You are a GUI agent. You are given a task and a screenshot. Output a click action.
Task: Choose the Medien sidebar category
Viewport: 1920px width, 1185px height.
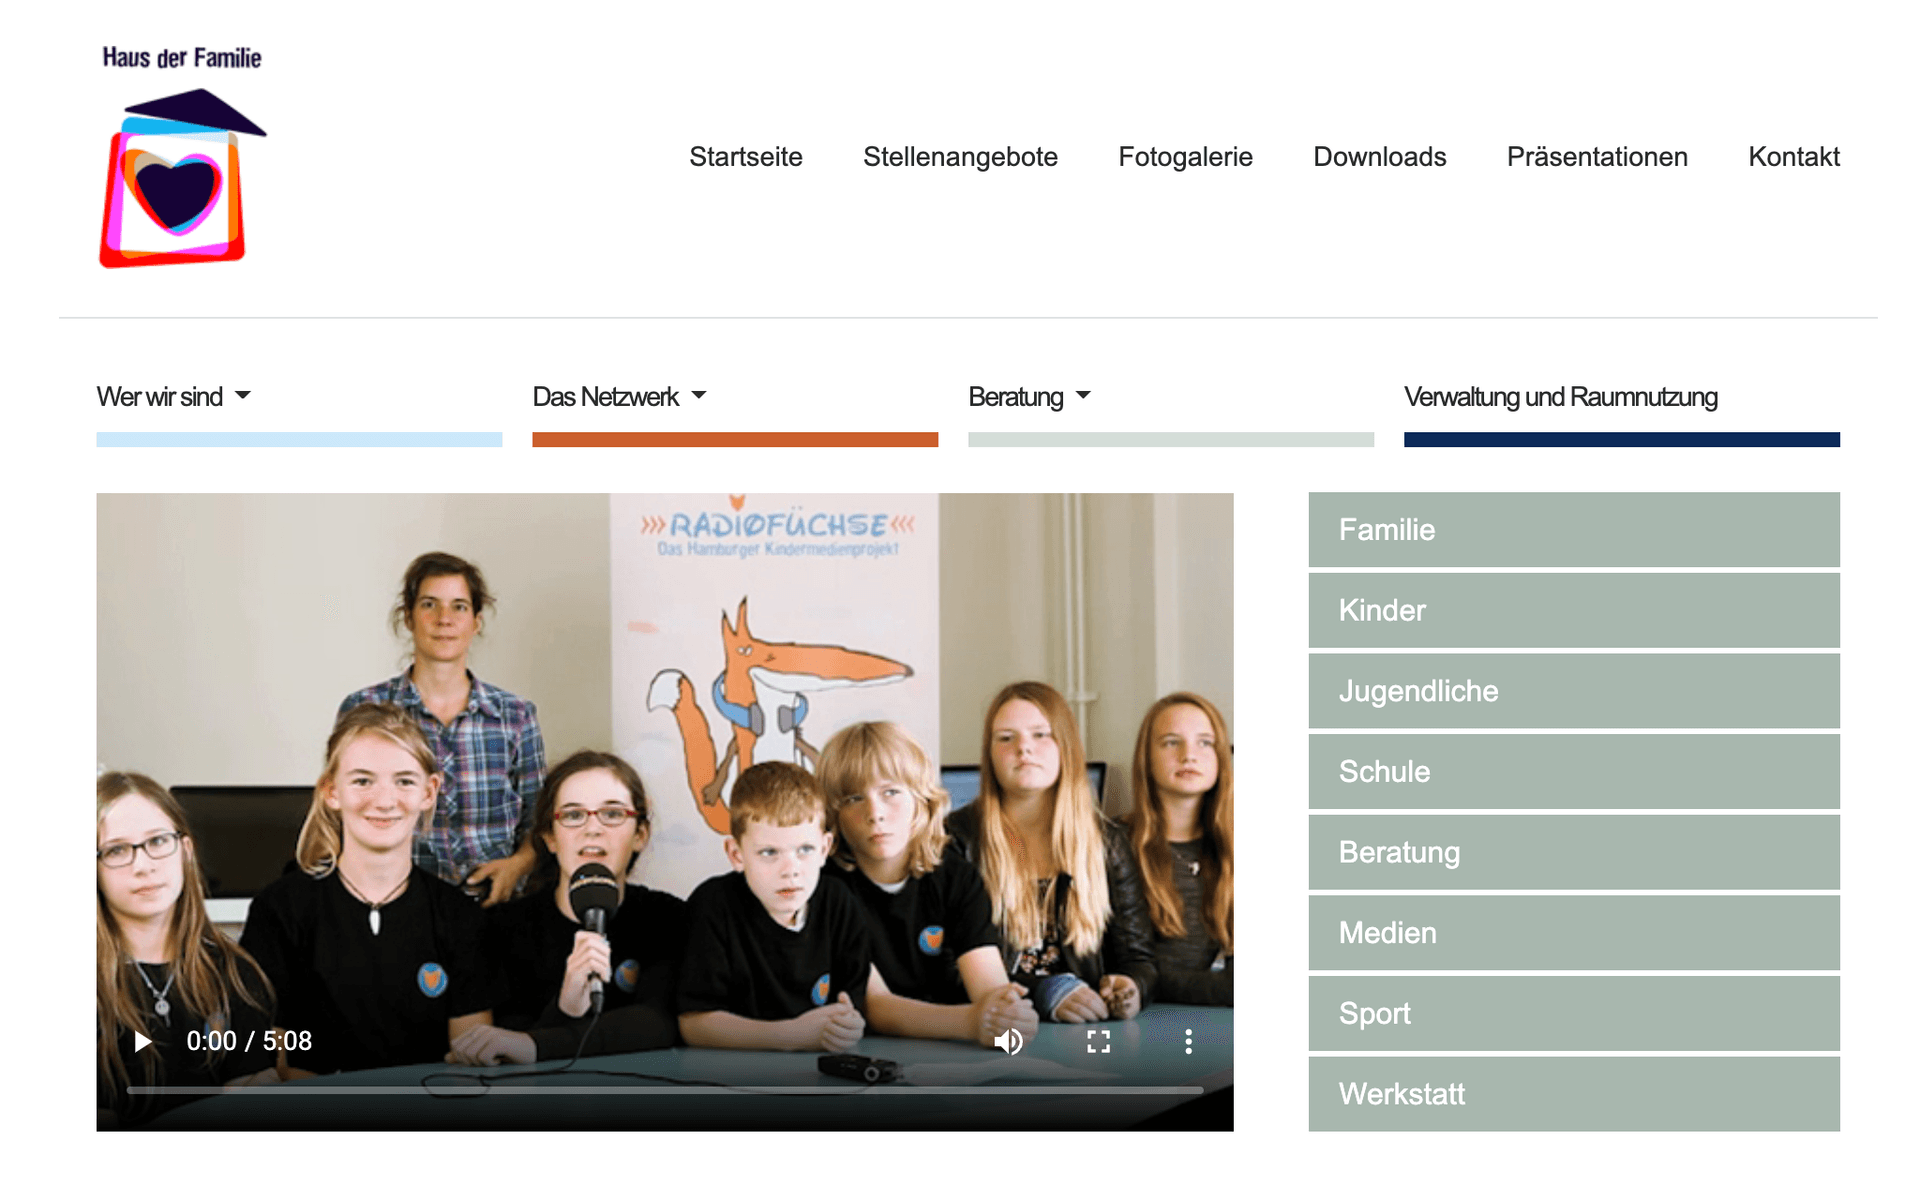click(1573, 933)
